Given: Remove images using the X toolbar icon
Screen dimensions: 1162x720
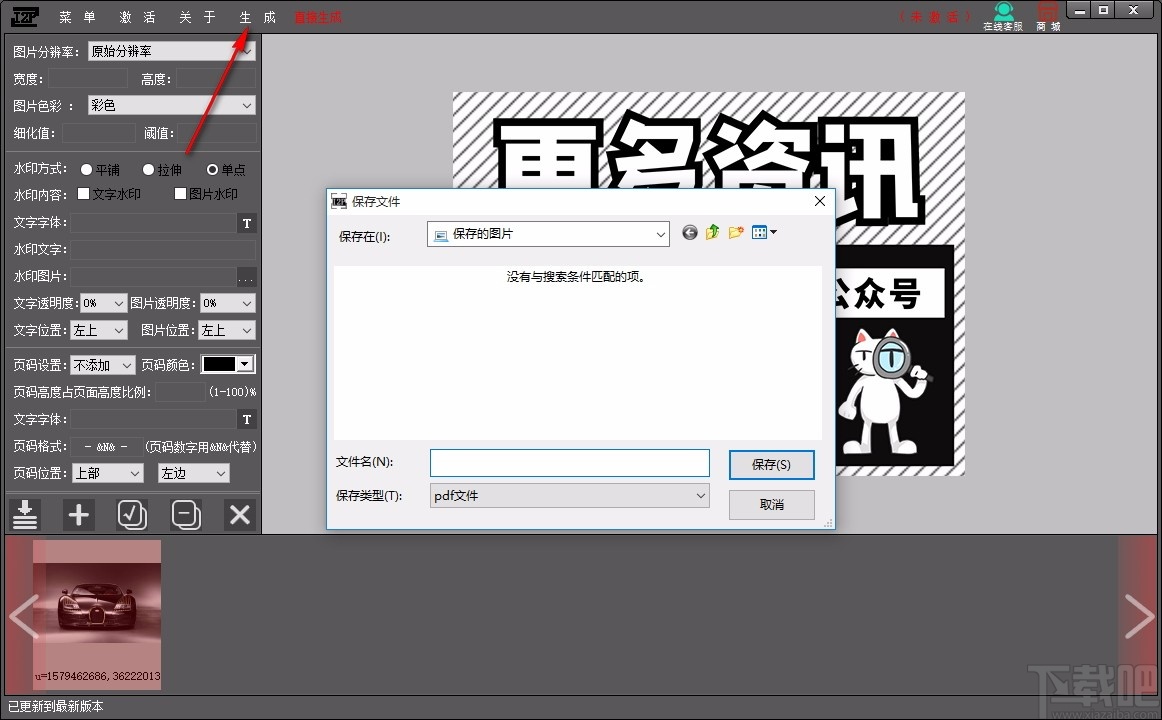Looking at the screenshot, I should 238,514.
